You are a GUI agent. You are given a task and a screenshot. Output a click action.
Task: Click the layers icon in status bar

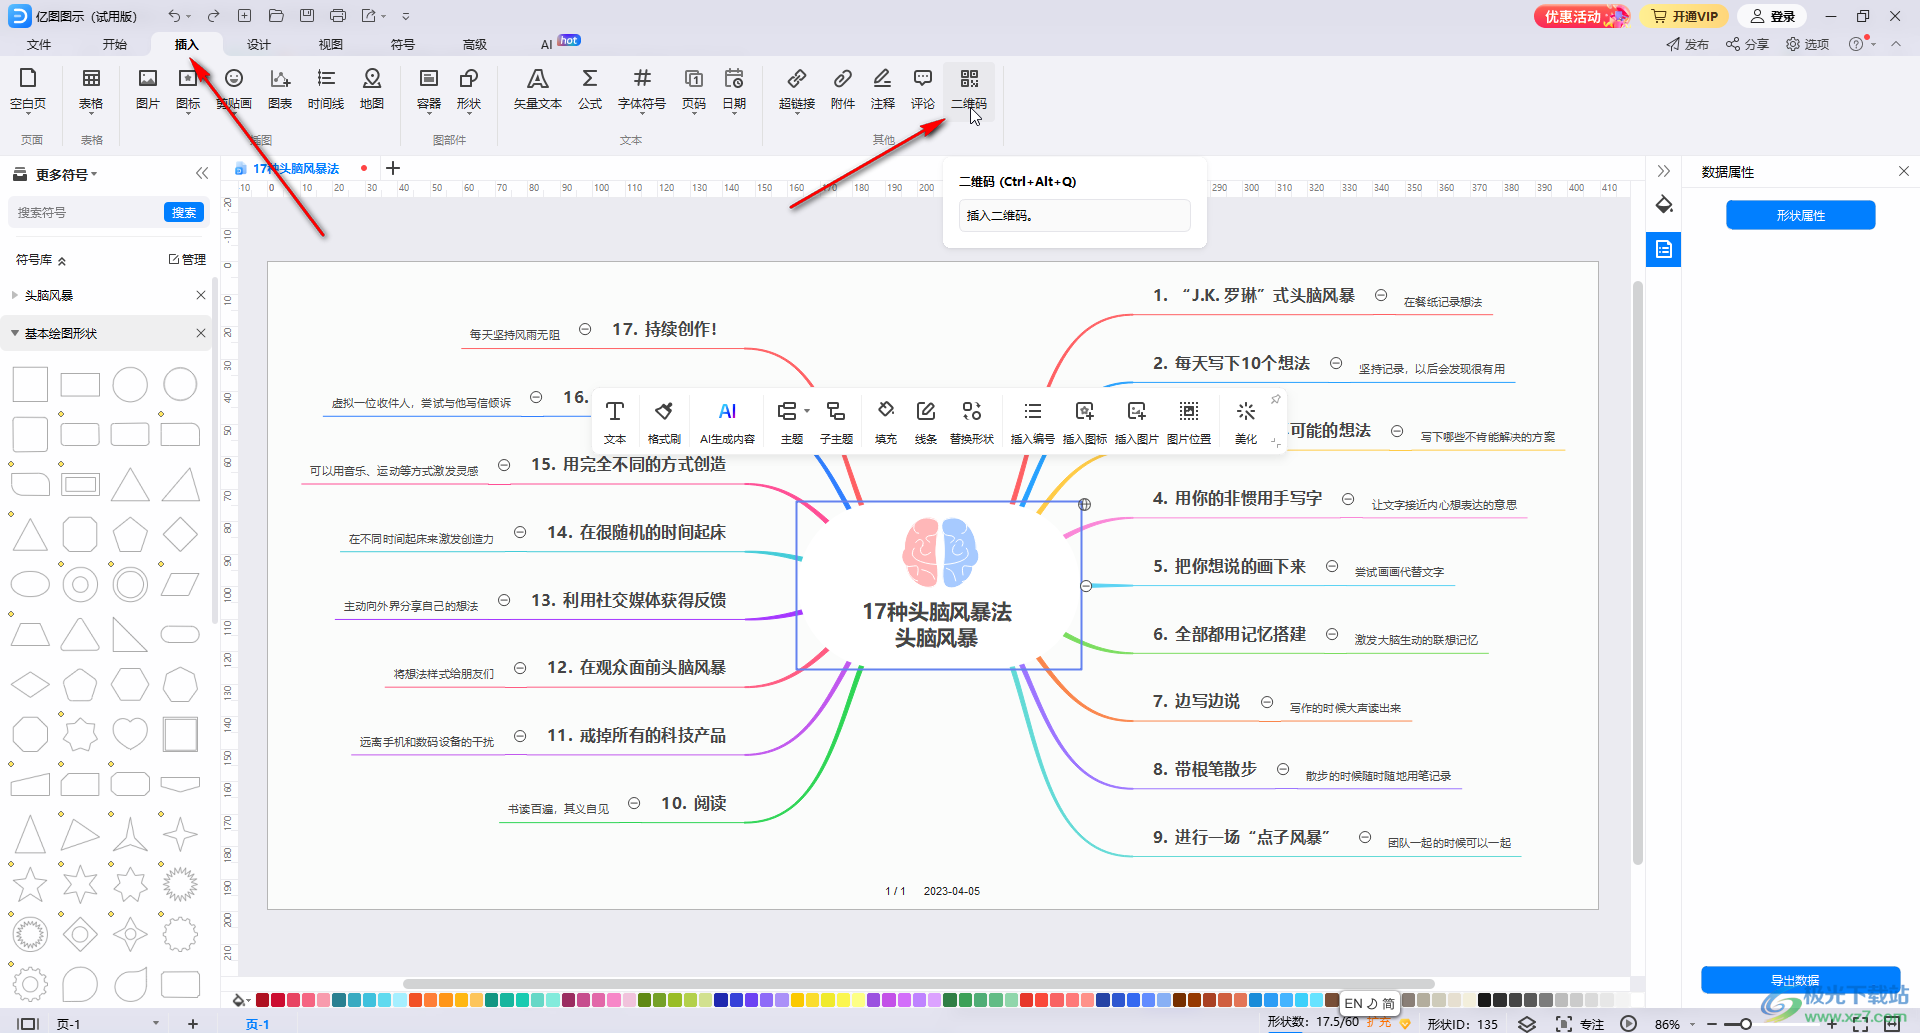[x=1527, y=1023]
